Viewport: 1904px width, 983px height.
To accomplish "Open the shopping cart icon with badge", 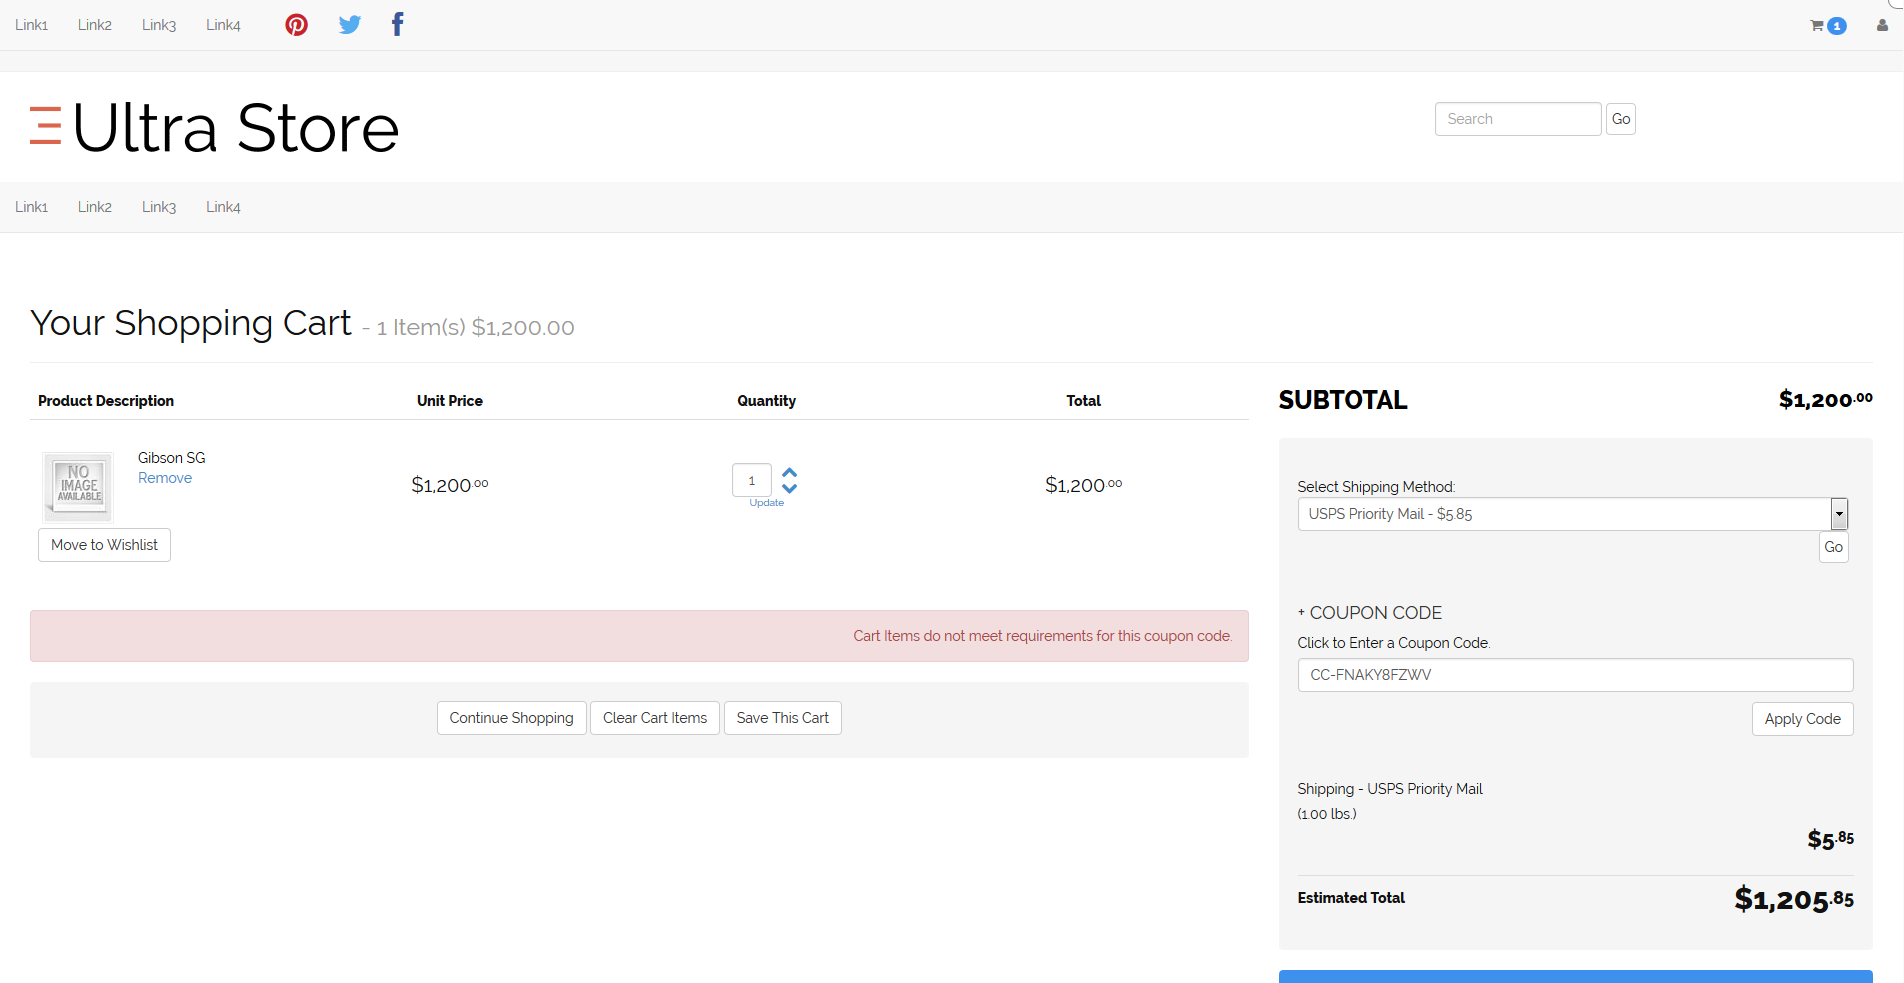I will tap(1828, 26).
